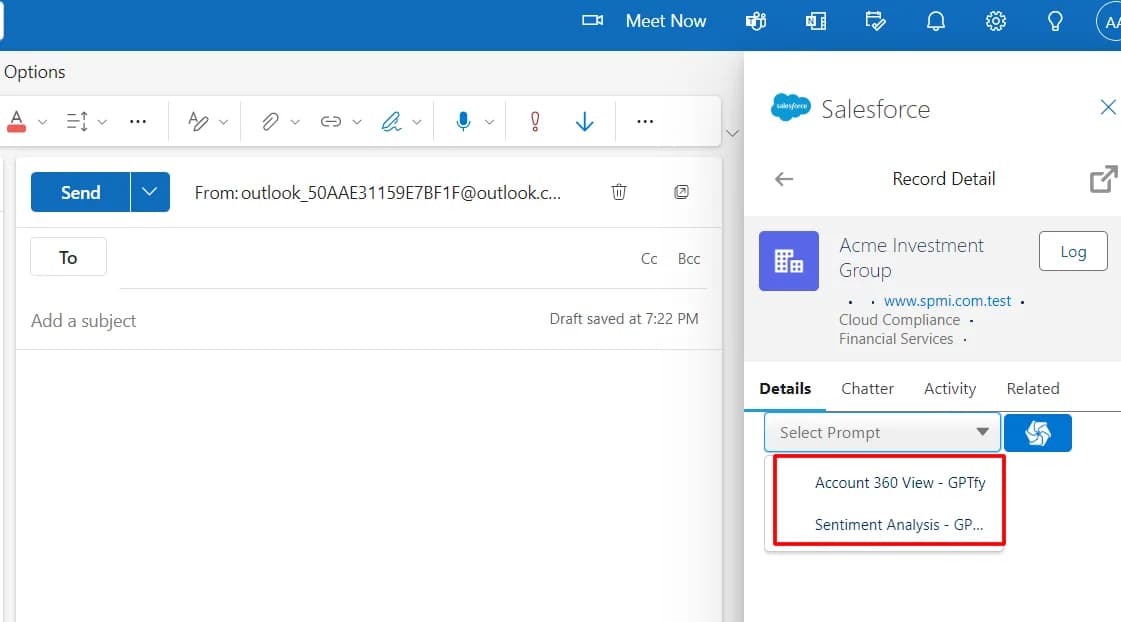Open record in Salesforce via external icon
This screenshot has width=1121, height=622.
[1102, 180]
